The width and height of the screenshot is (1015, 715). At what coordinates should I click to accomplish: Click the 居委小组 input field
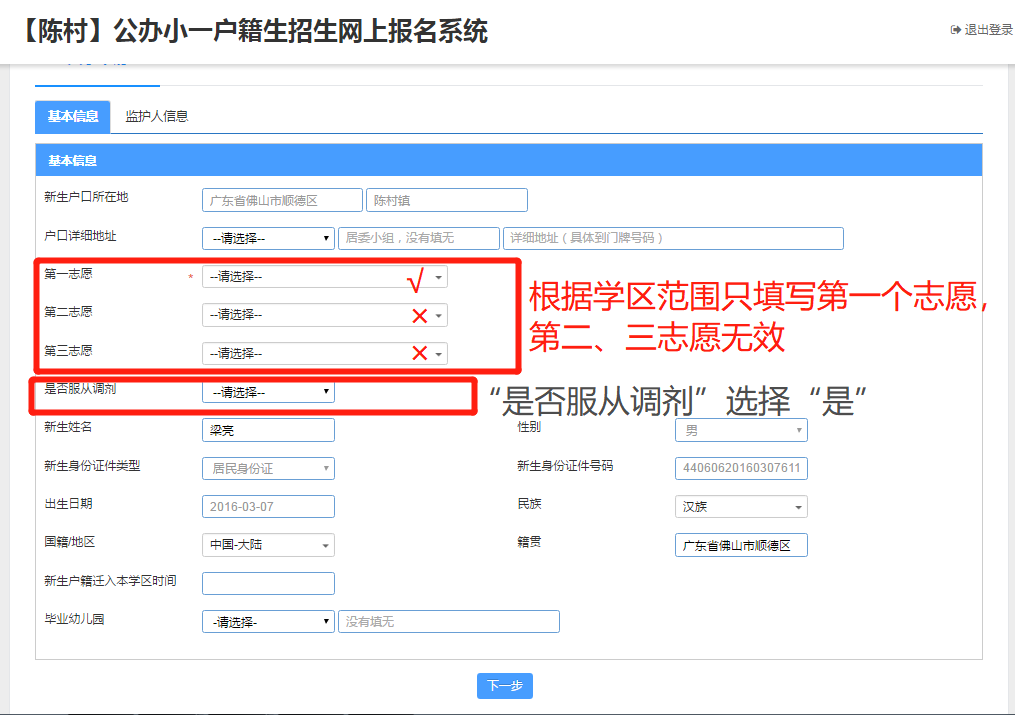pyautogui.click(x=418, y=238)
